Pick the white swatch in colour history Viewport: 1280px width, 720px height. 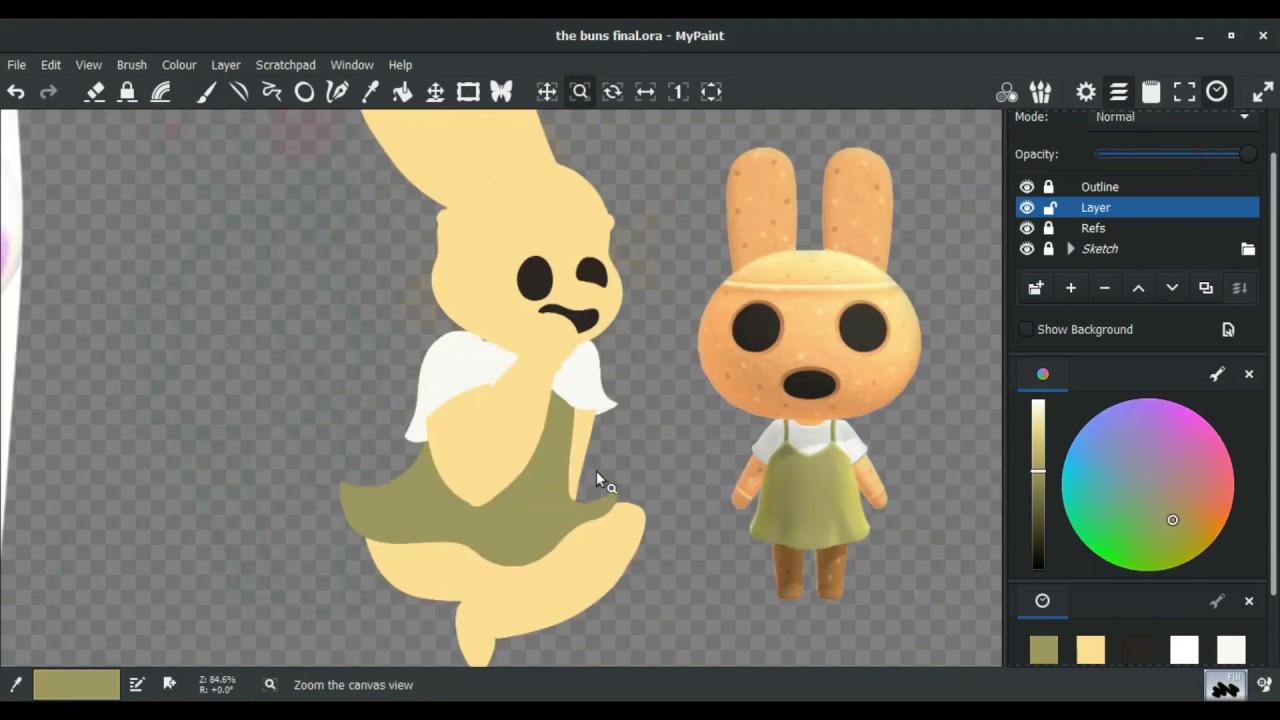tap(1184, 650)
